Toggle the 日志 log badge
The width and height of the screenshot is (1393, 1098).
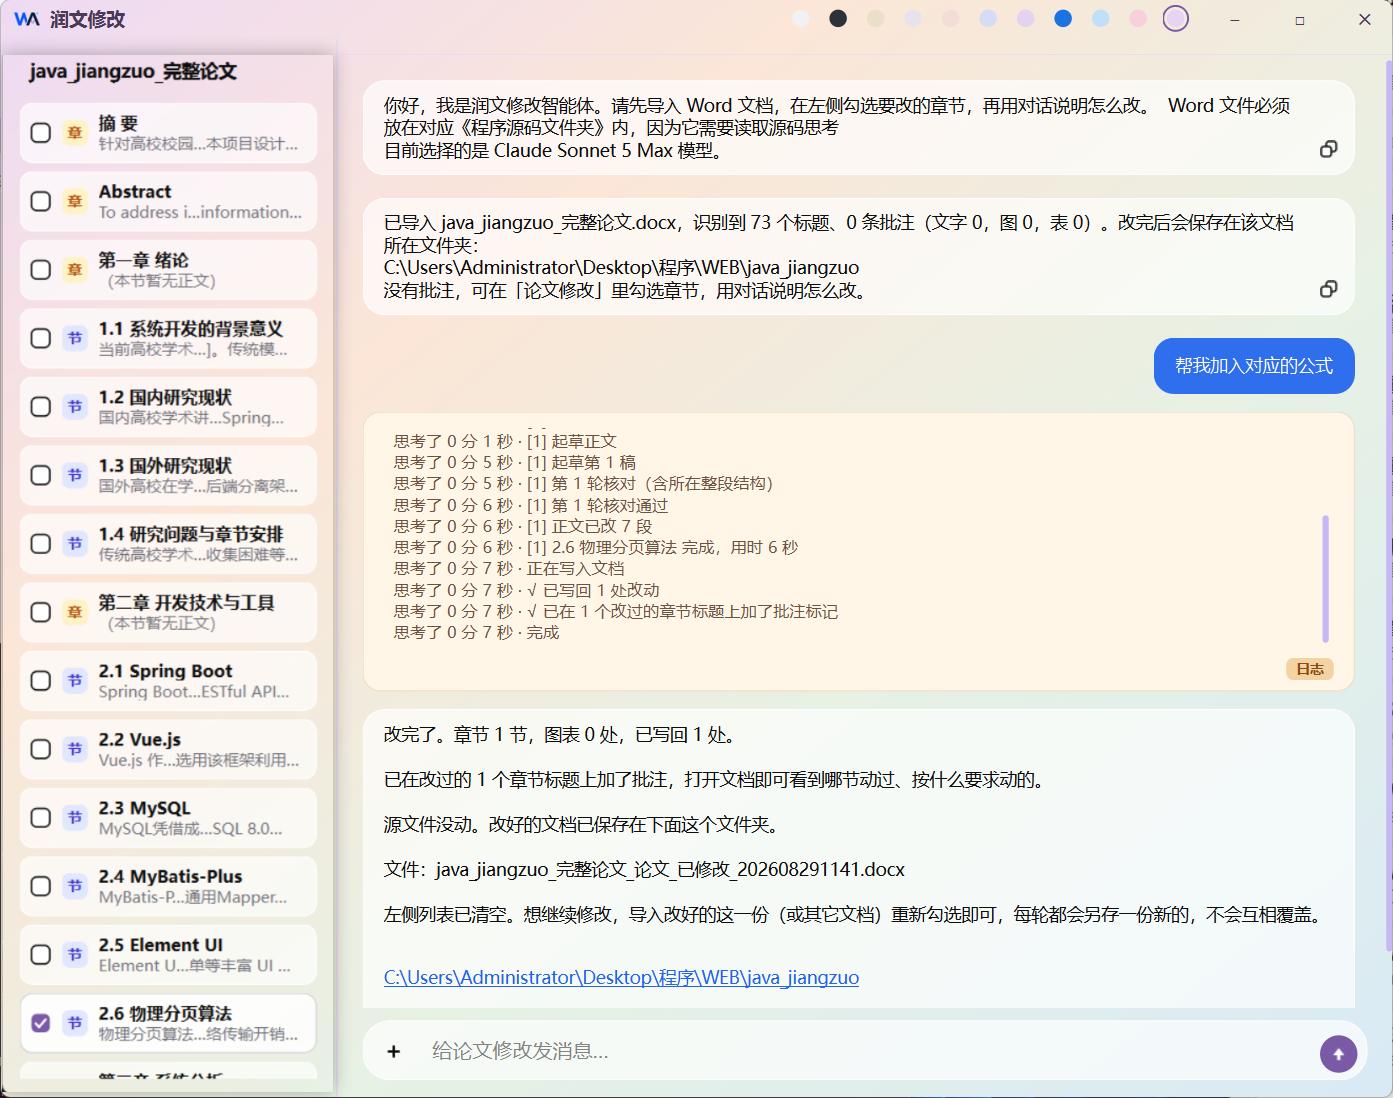click(x=1310, y=669)
